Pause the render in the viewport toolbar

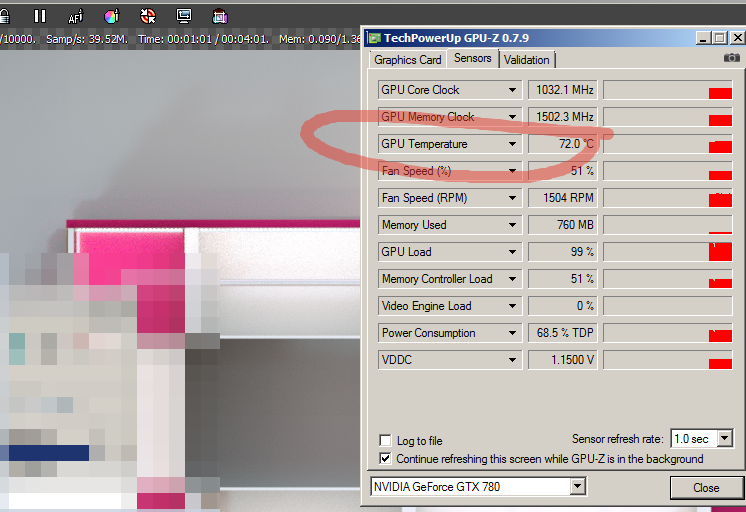tap(40, 16)
